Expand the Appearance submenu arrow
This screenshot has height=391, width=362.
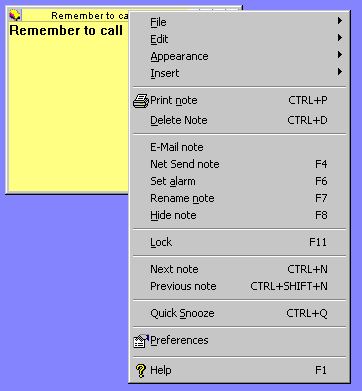tap(340, 55)
